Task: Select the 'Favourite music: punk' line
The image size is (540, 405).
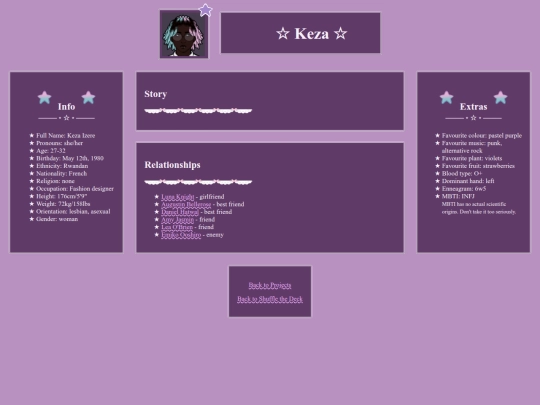Action: 472,147
